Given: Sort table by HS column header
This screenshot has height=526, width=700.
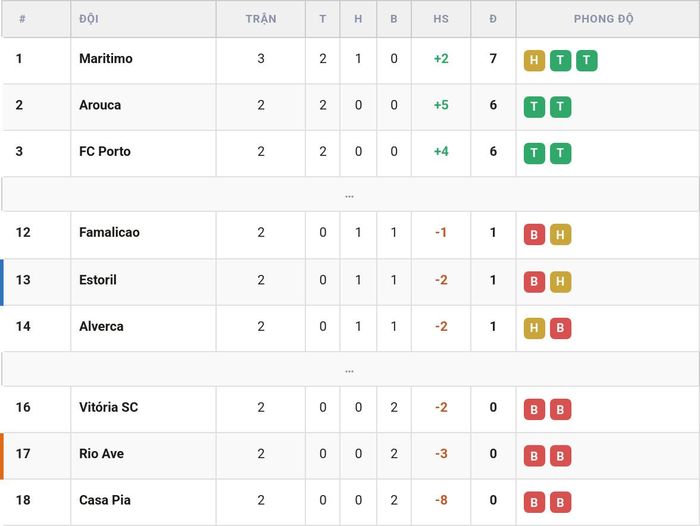Looking at the screenshot, I should tap(441, 19).
